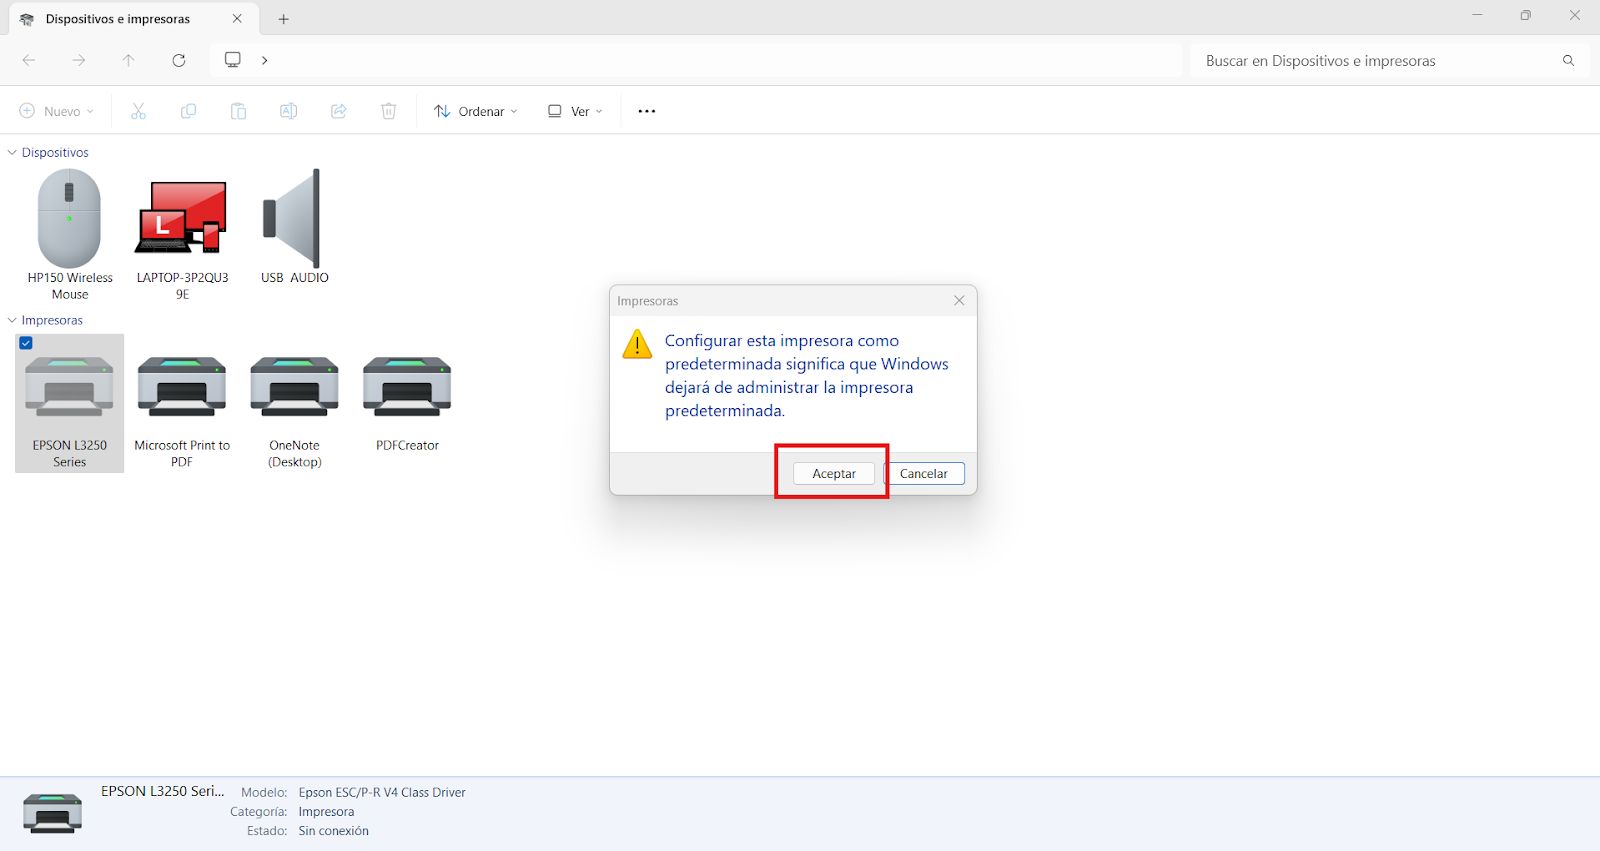The width and height of the screenshot is (1600, 851).
Task: Collapse the Dispositivos group
Action: click(x=12, y=153)
